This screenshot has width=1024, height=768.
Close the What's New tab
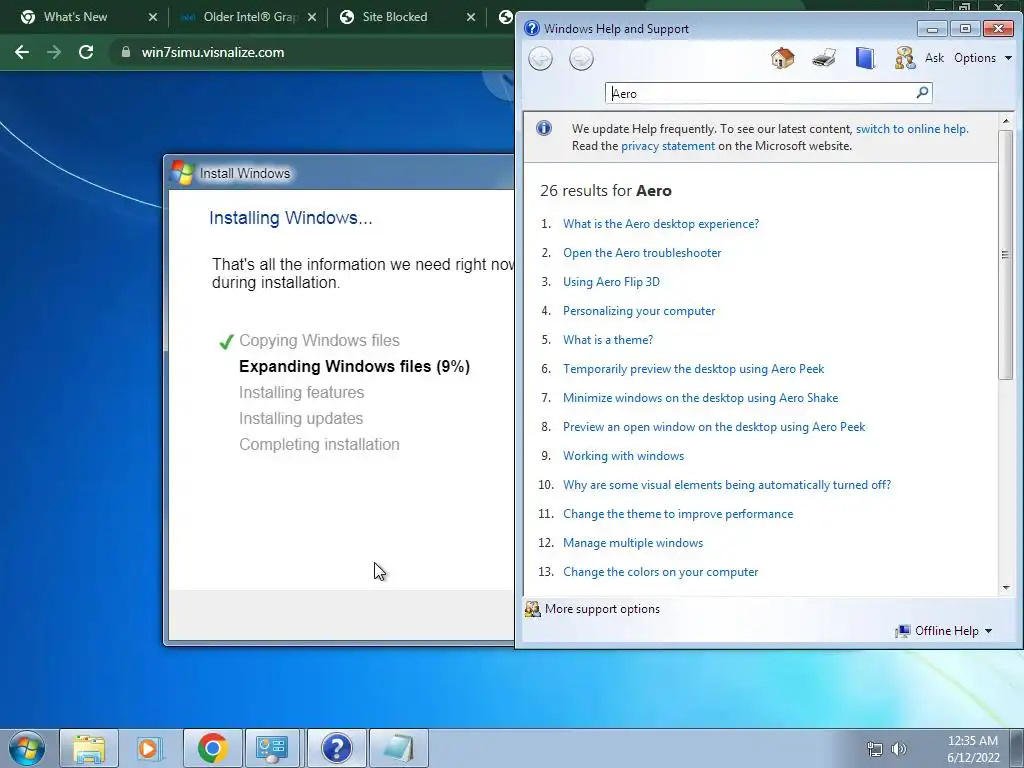click(153, 17)
